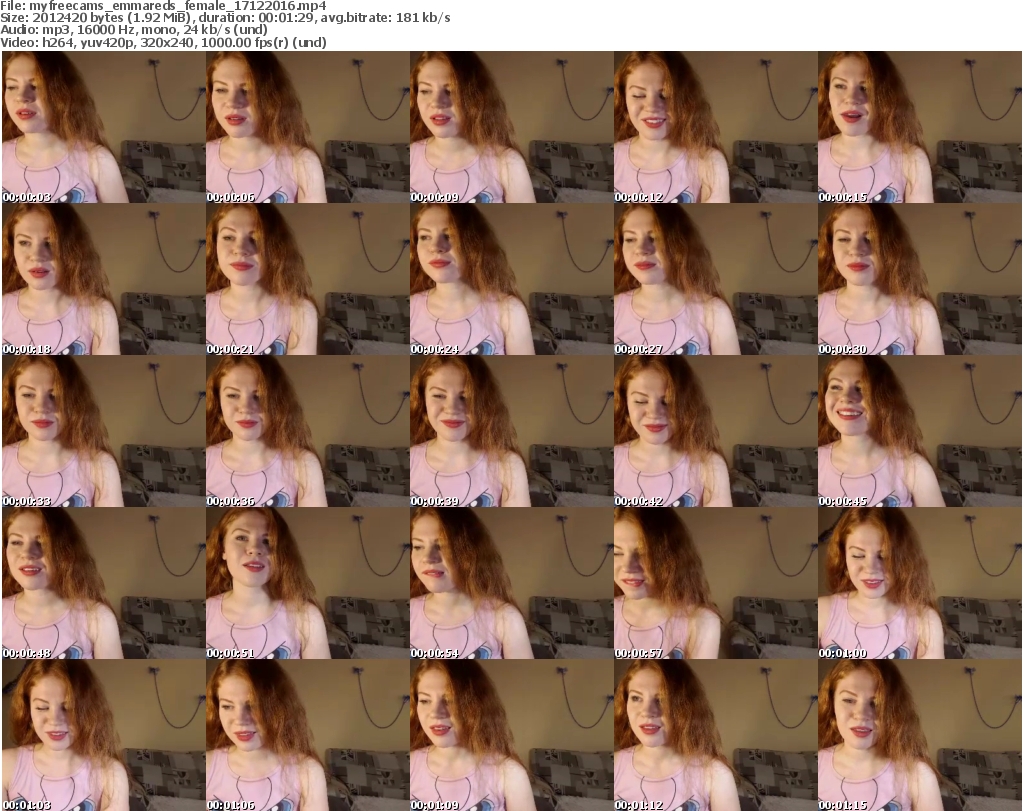Pick the 00:00:33 preview frame
This screenshot has width=1024, height=811.
pyautogui.click(x=104, y=432)
